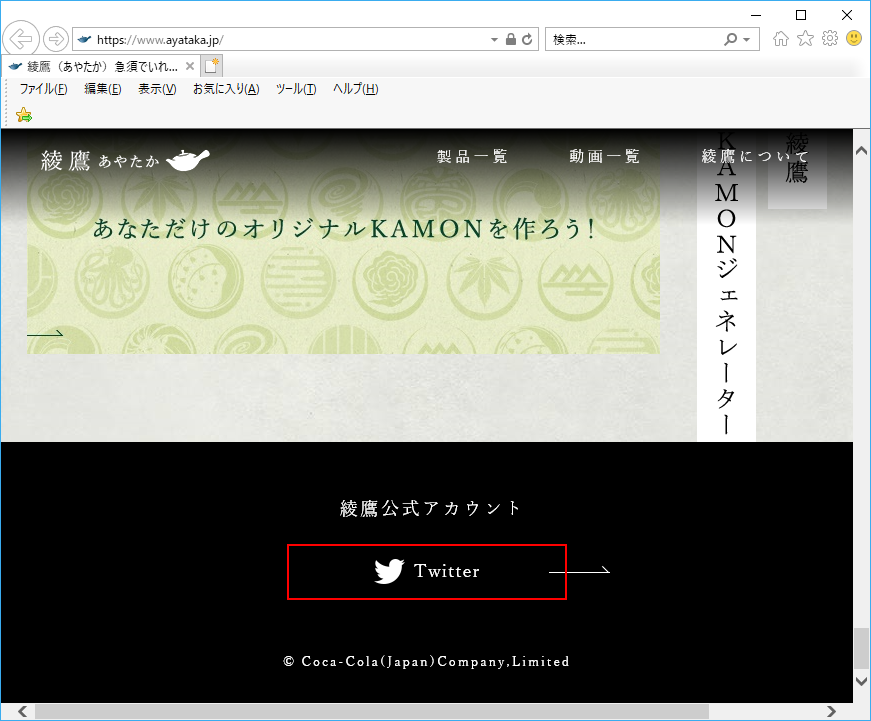Minimize the browser window
Screen dimensions: 871x721
755,15
